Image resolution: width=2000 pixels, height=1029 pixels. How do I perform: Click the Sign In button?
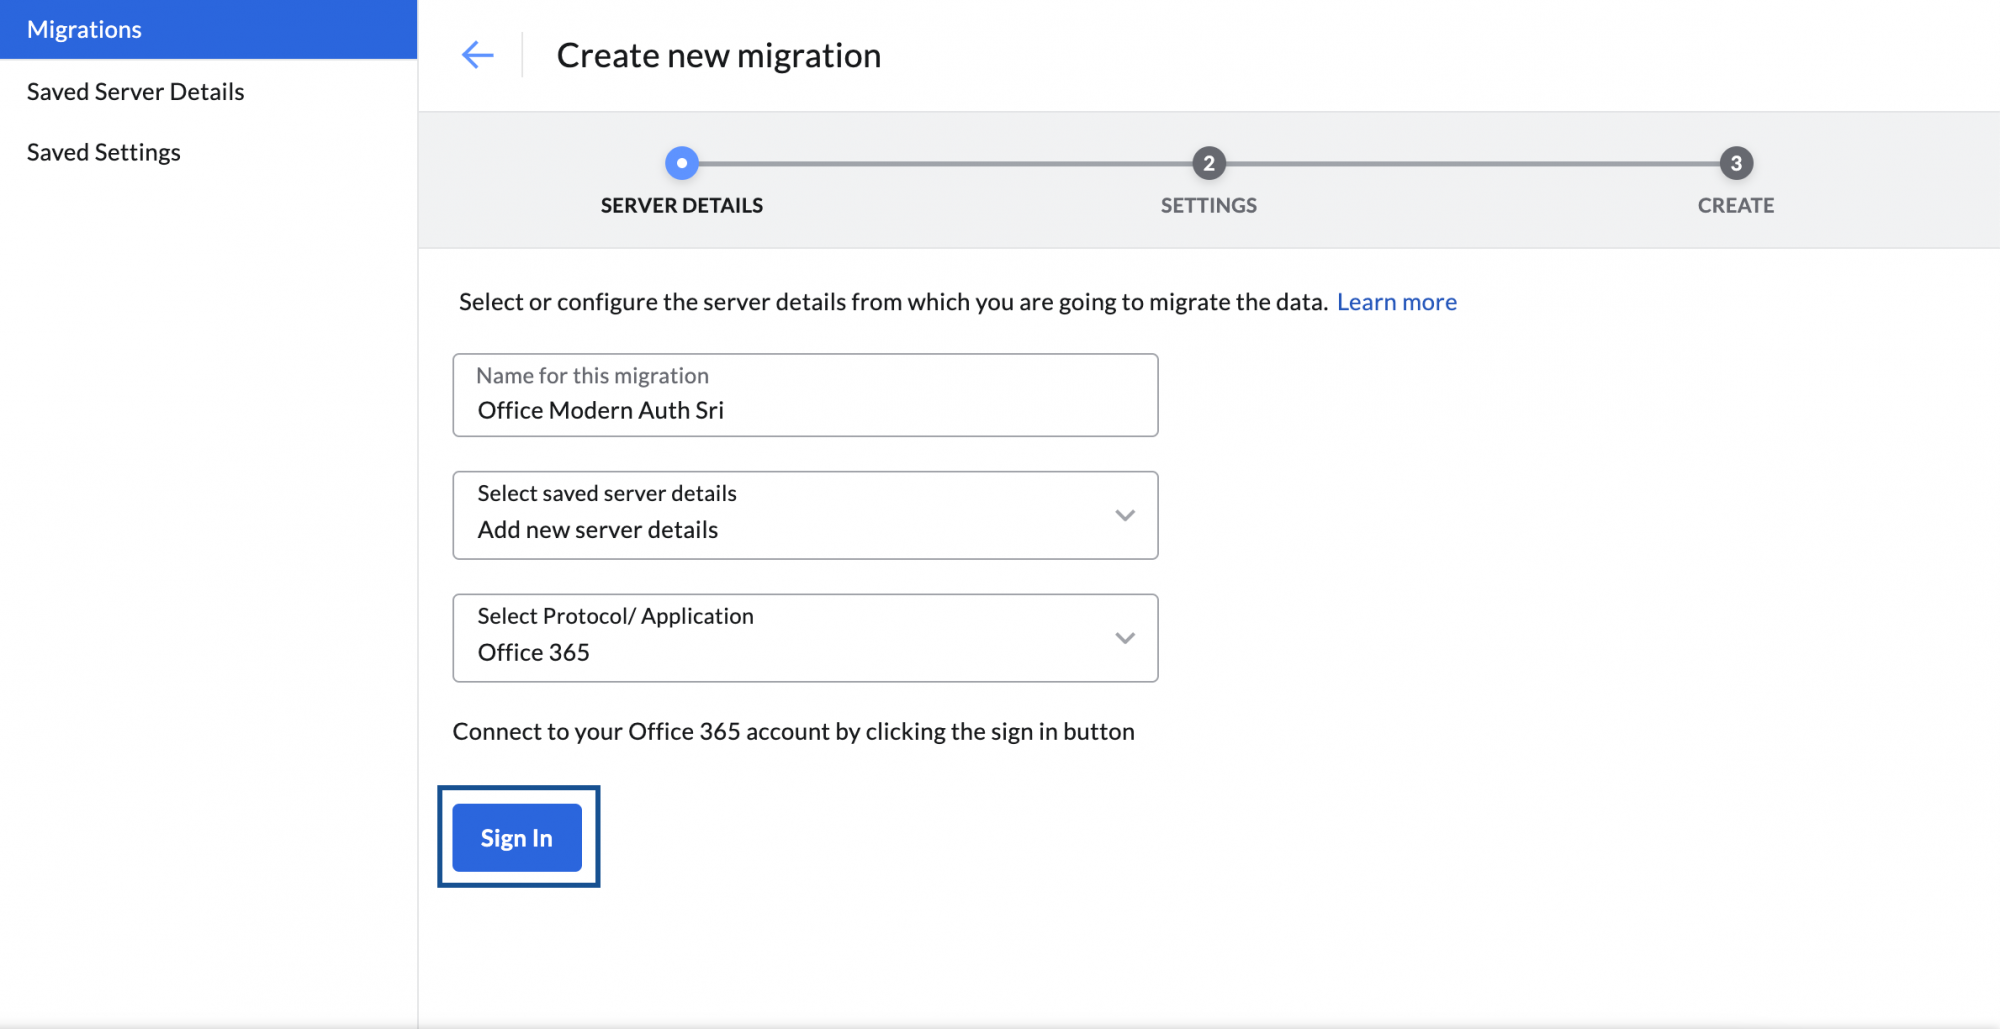coord(516,838)
